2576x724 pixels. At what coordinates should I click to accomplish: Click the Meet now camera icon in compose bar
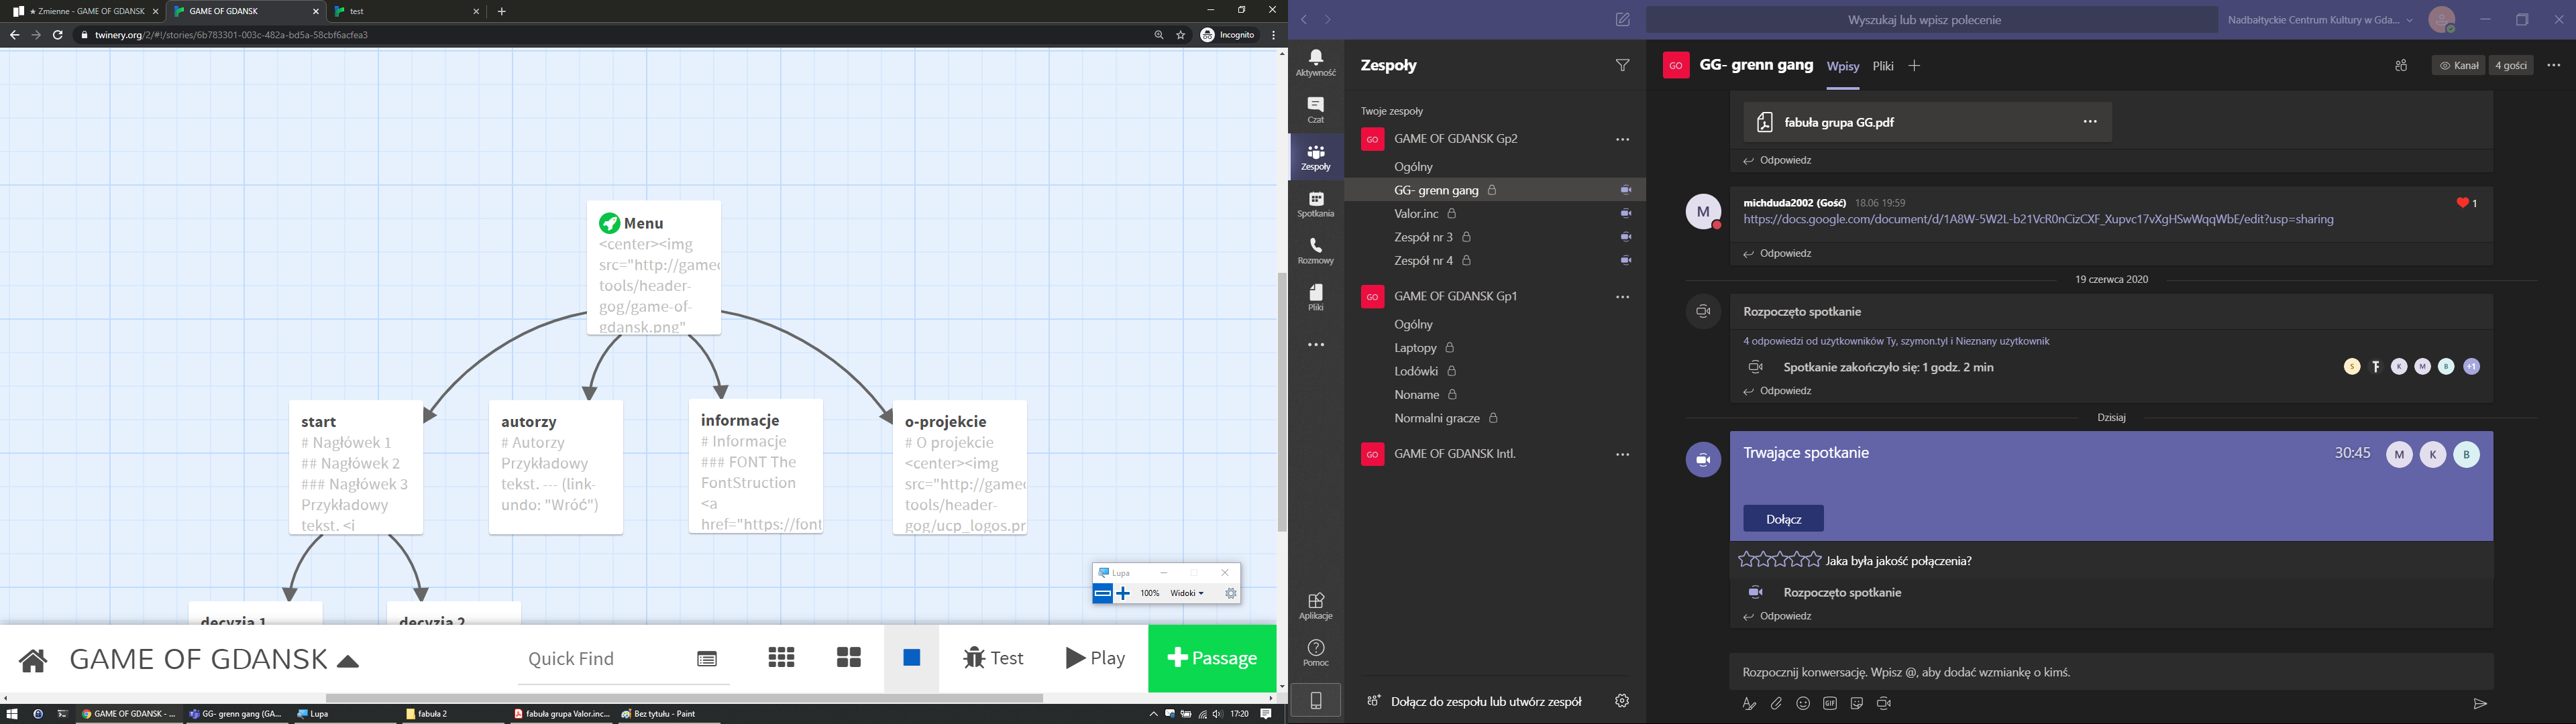tap(1885, 704)
